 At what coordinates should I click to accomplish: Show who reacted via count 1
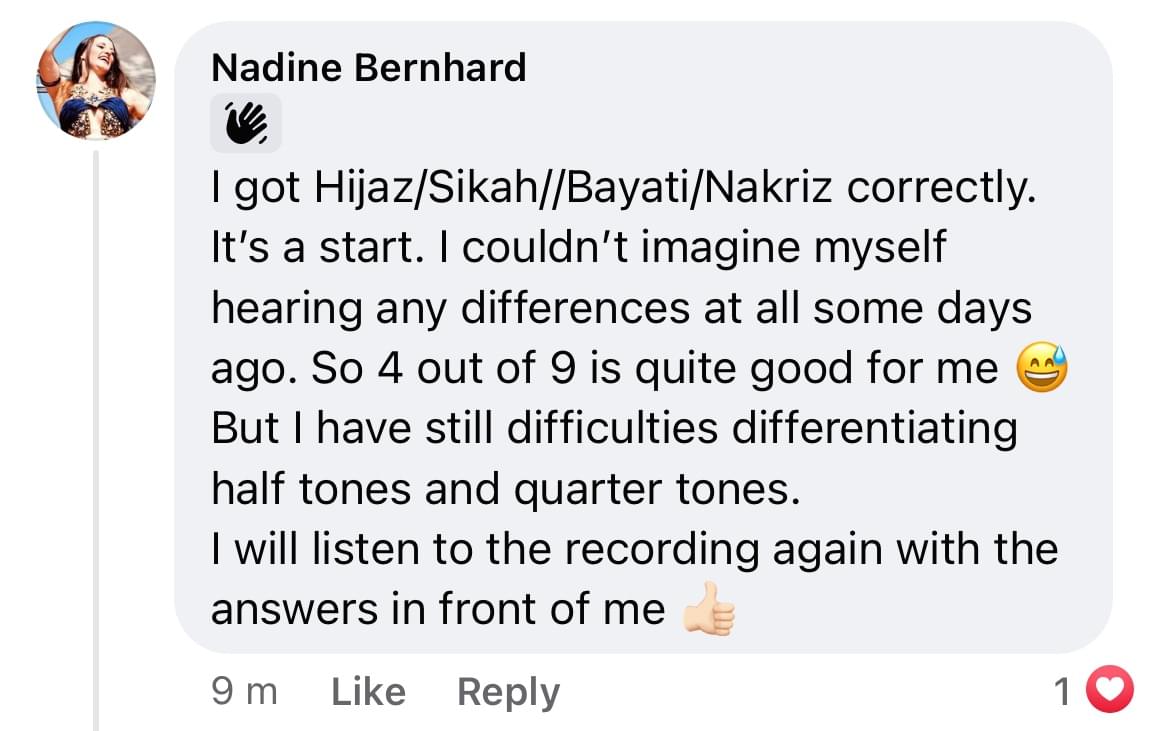click(1063, 691)
